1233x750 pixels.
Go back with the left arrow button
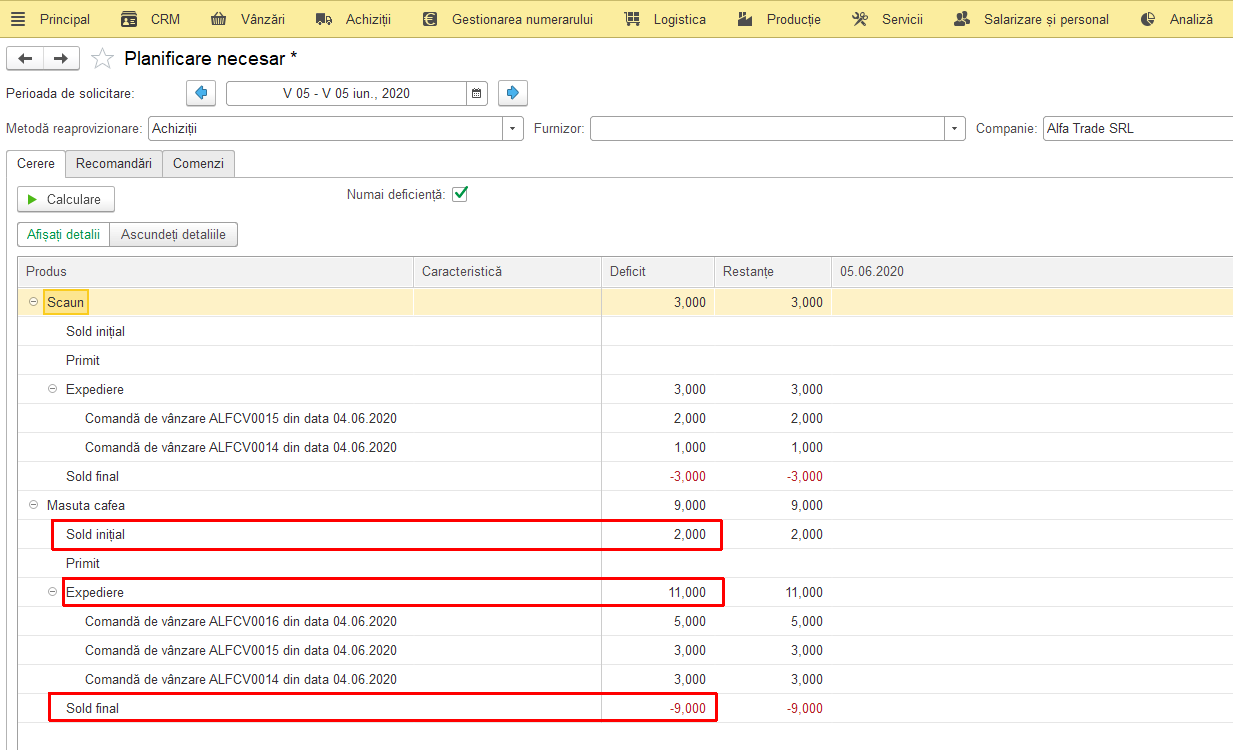[25, 59]
